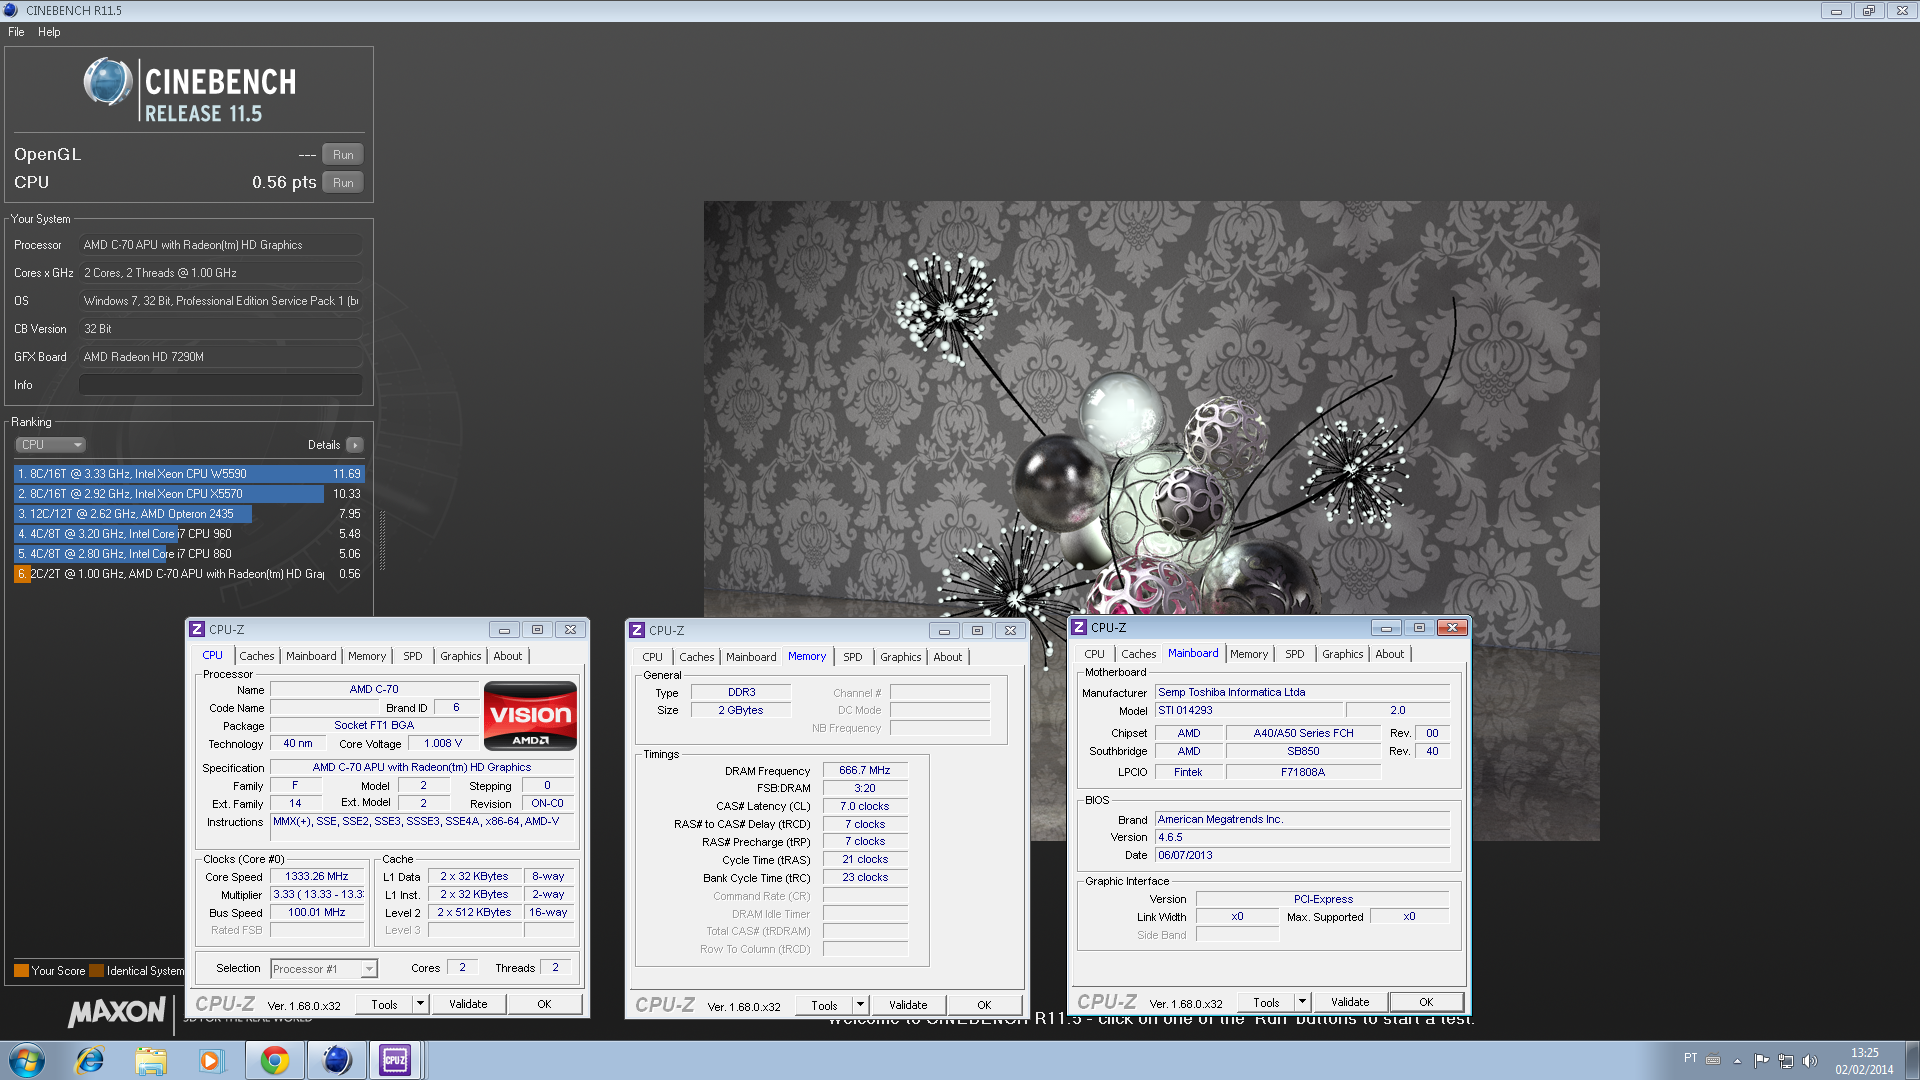This screenshot has height=1080, width=1920.
Task: Click Tools button in right CPU-Z window
Action: coord(1267,1003)
